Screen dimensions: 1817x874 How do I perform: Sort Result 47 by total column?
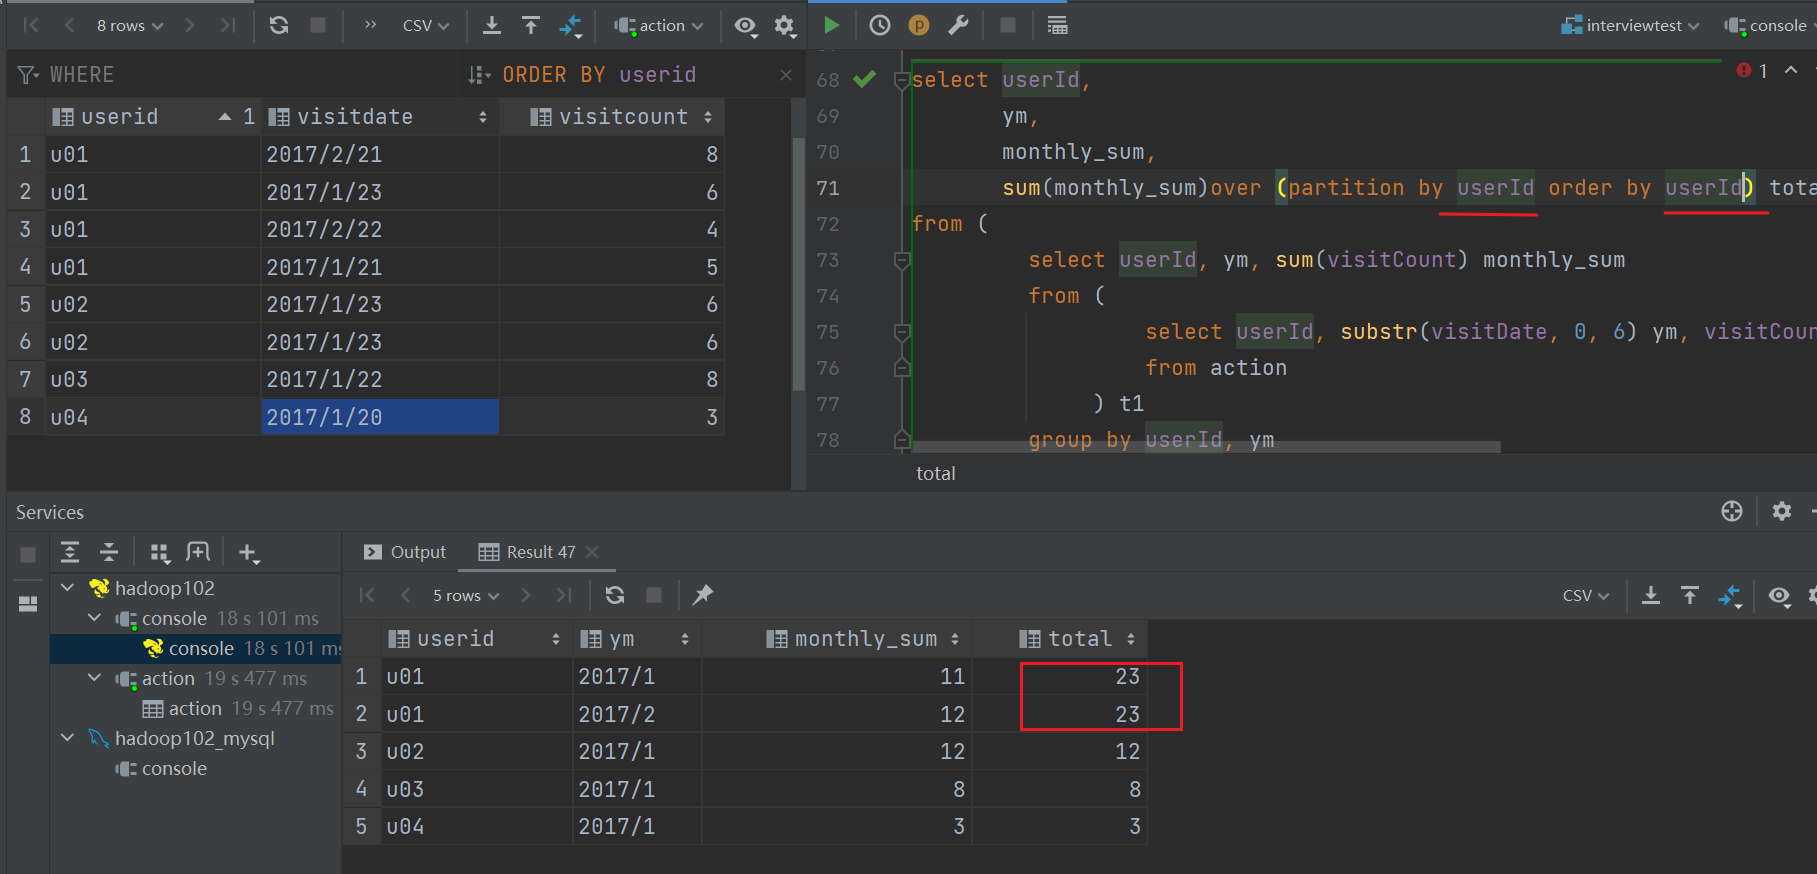pyautogui.click(x=1060, y=639)
